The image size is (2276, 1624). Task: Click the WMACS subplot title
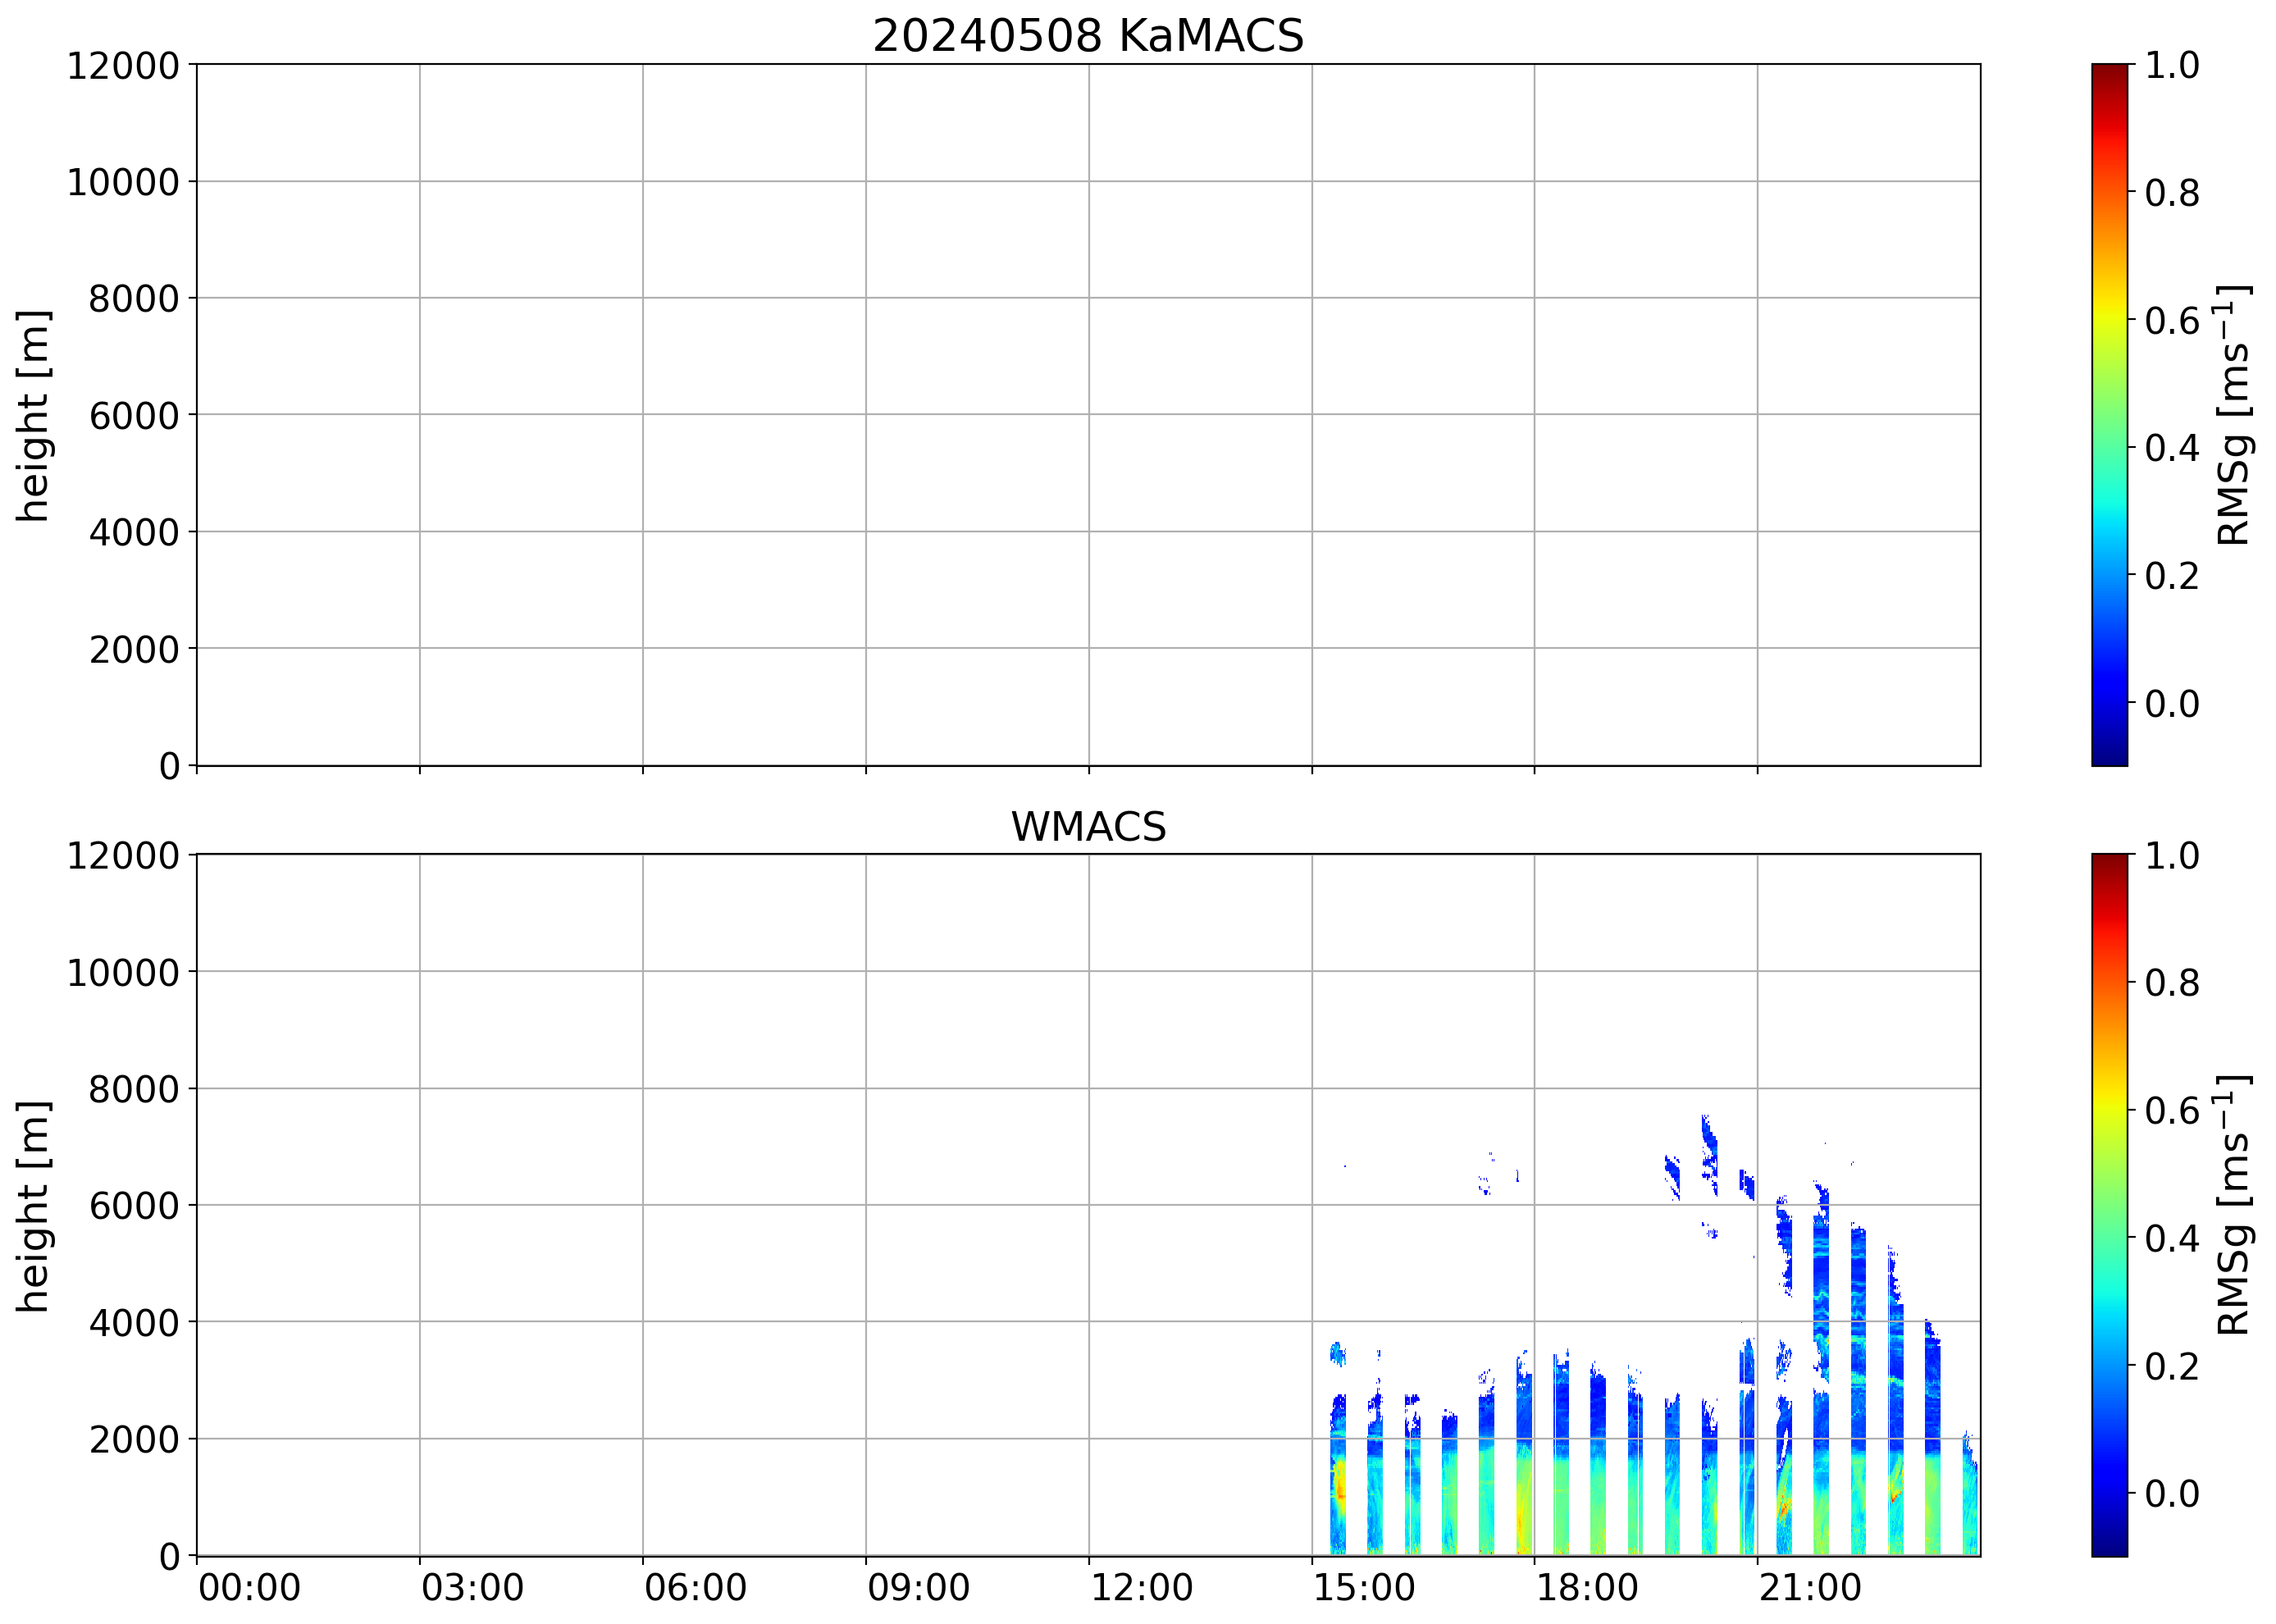[x=1088, y=827]
